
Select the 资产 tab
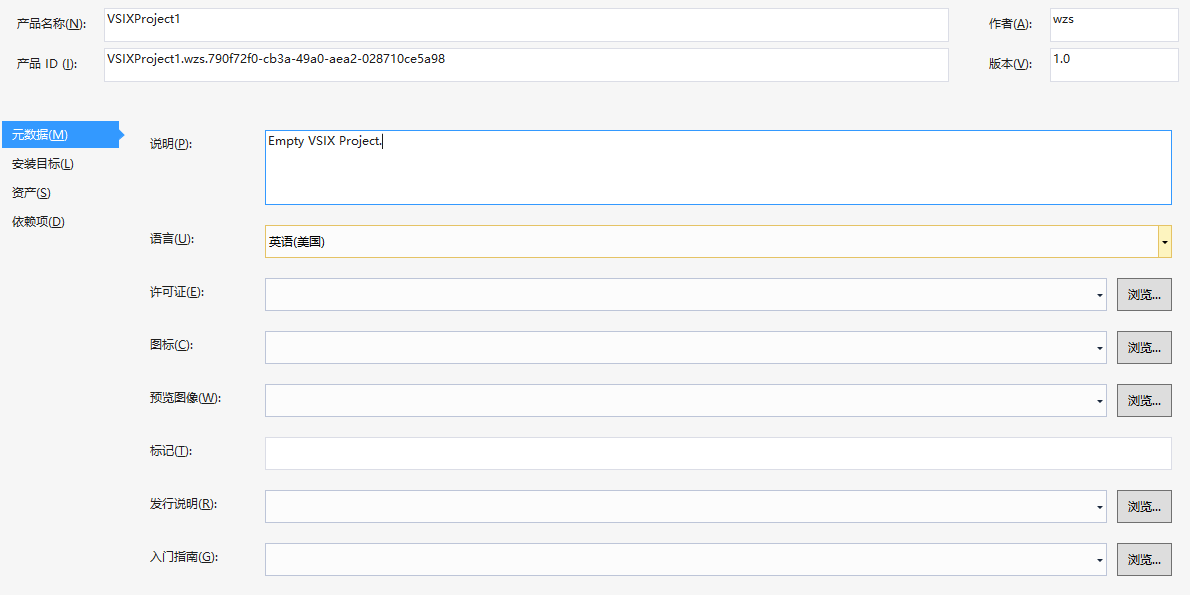(31, 193)
